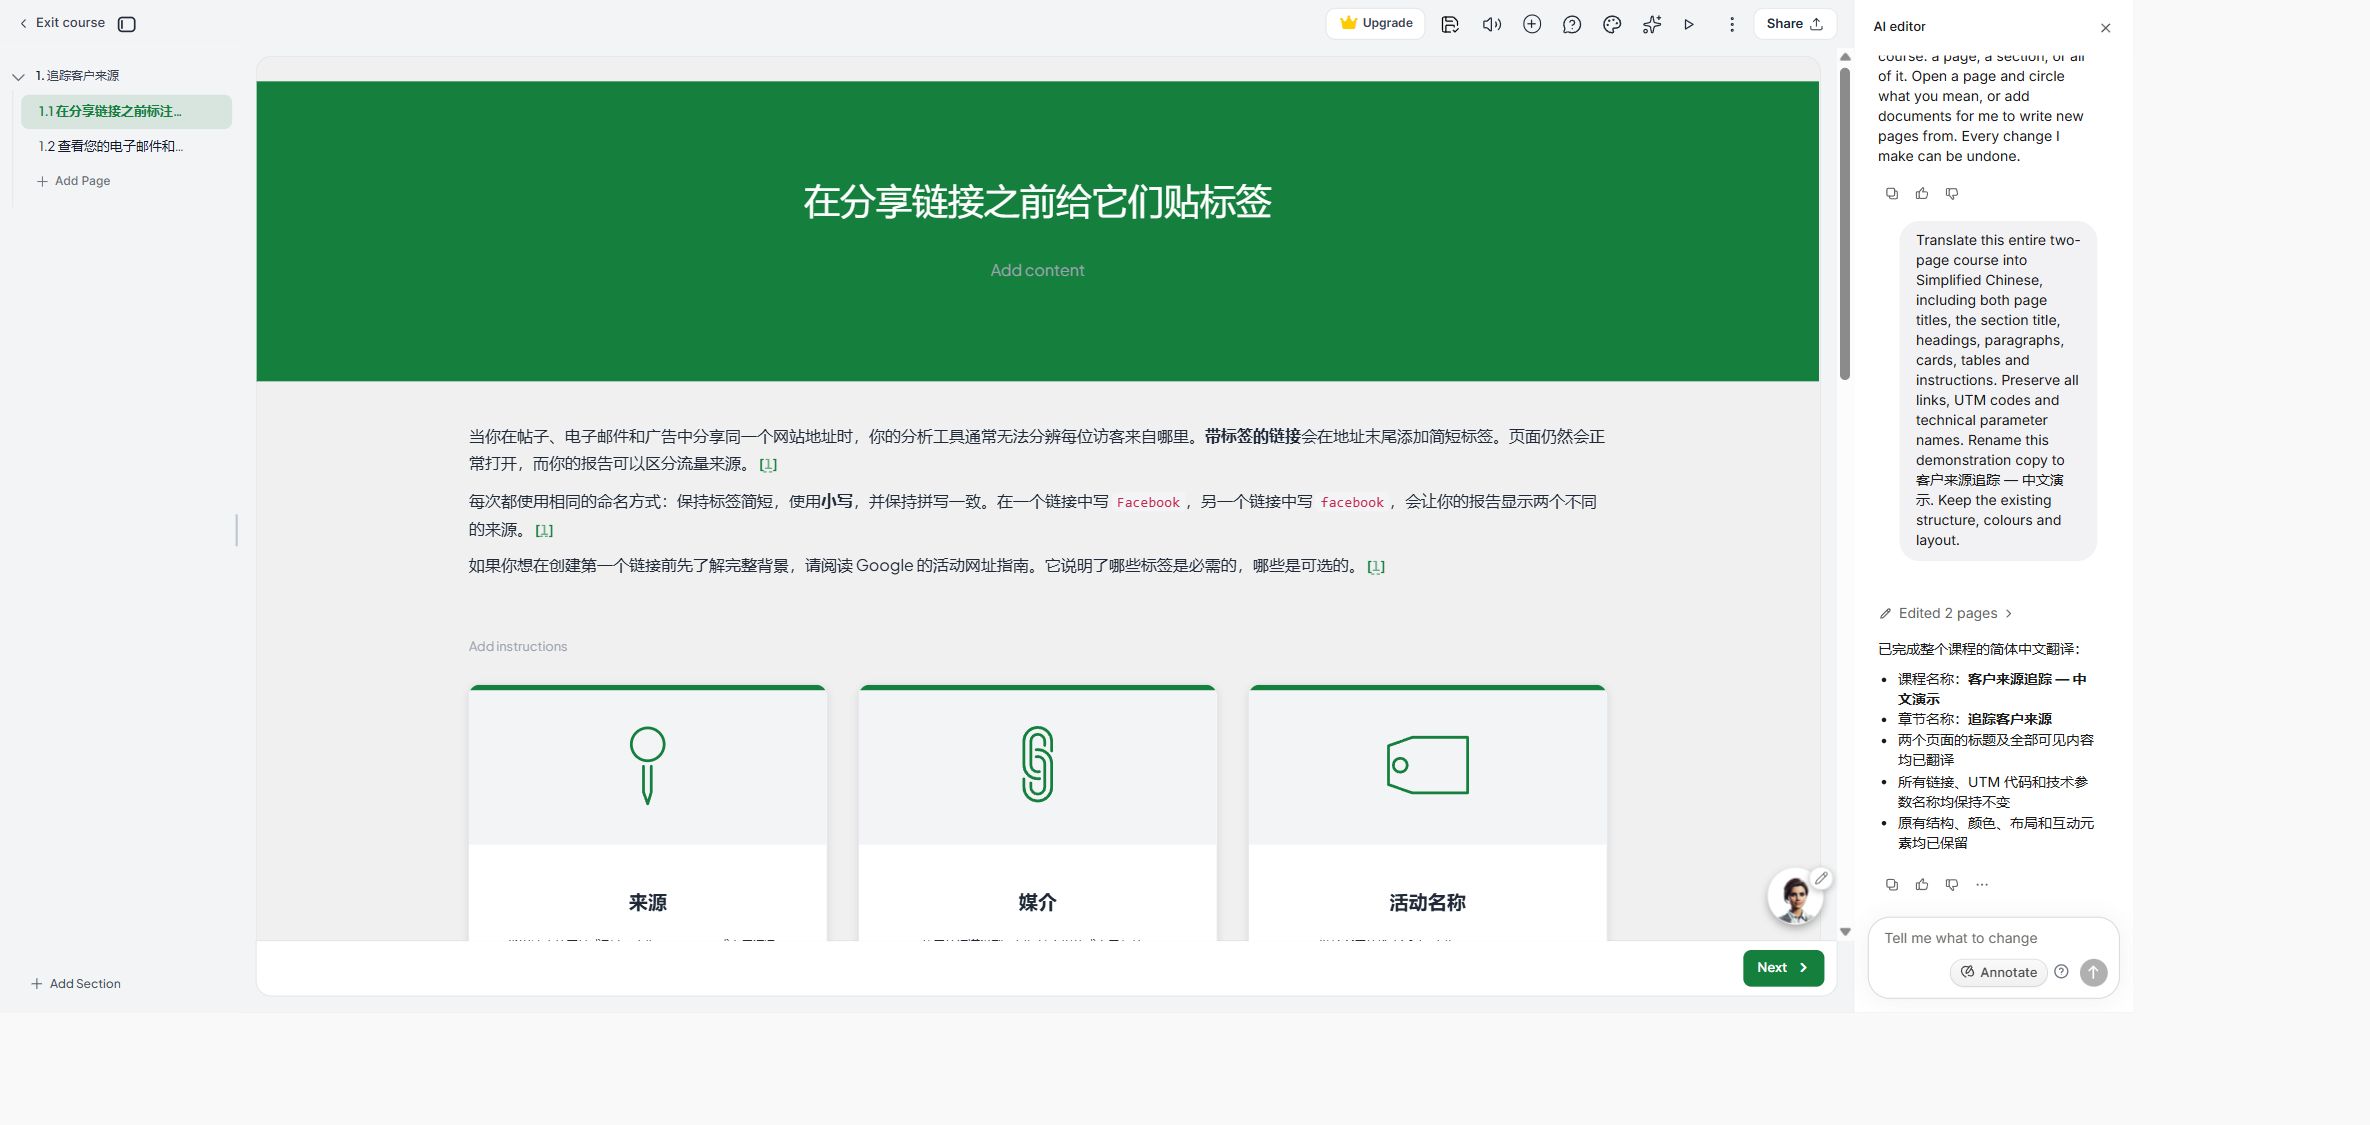Click the send arrow button
The width and height of the screenshot is (2370, 1125).
tap(2094, 972)
